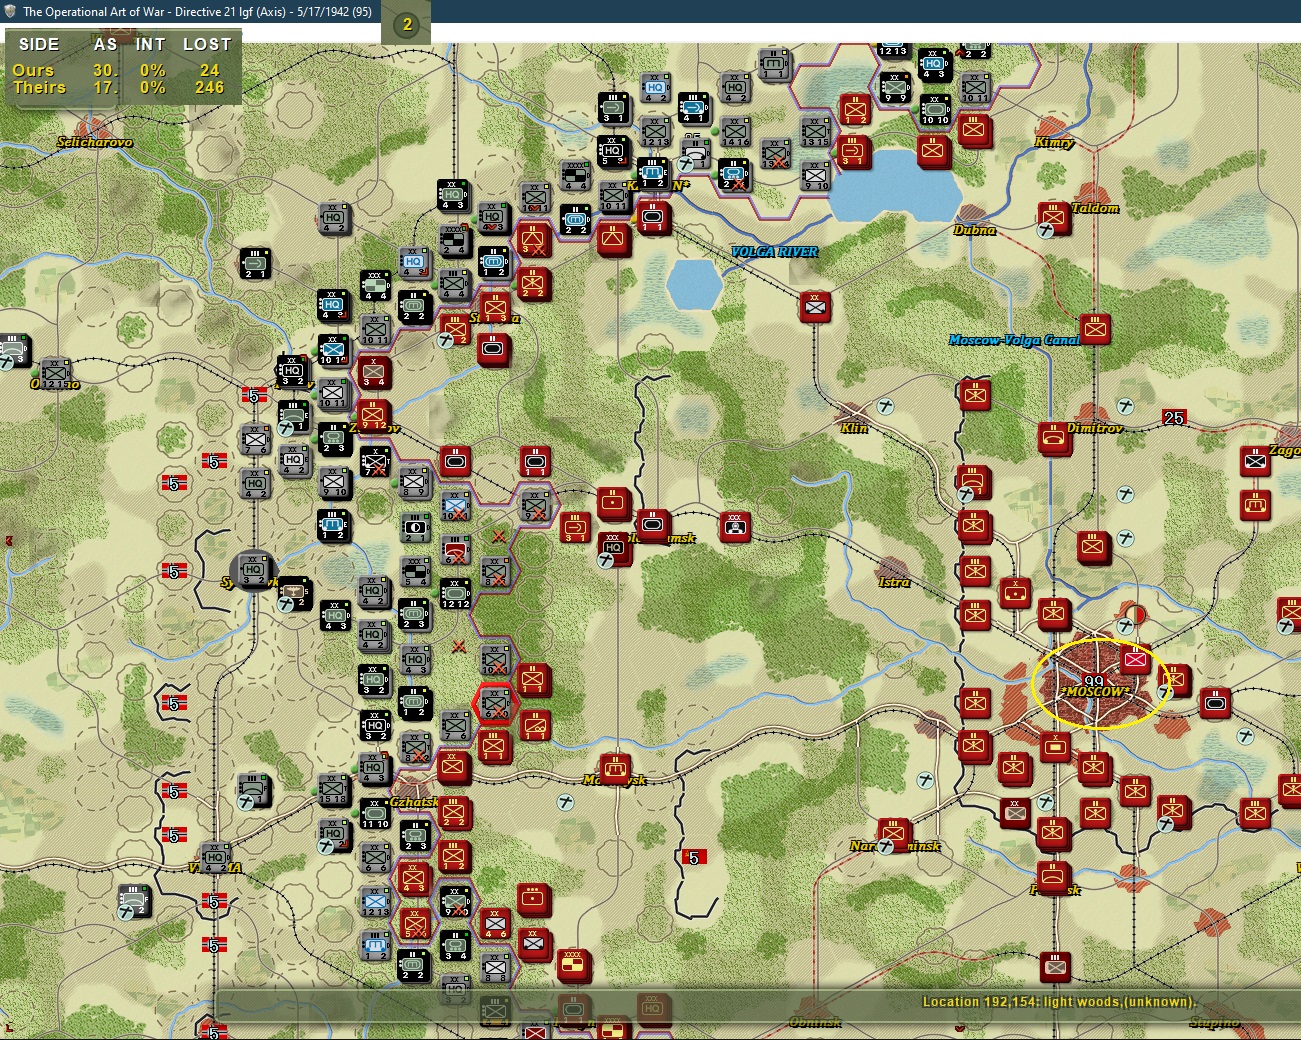Select Soviet 9-12 infantry counter at Zubtsov

click(x=374, y=415)
